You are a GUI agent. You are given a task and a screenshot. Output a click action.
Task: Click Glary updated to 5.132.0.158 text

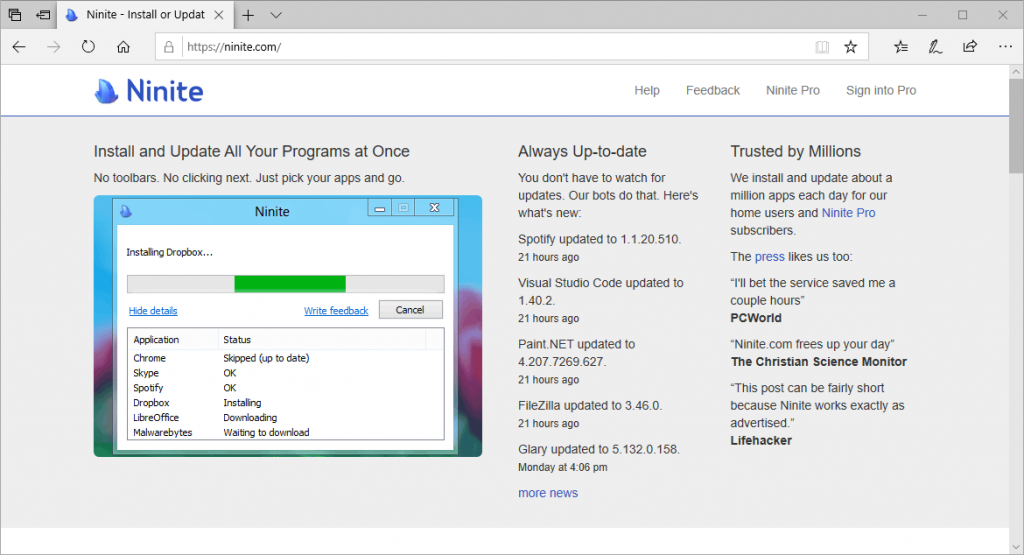(x=598, y=449)
